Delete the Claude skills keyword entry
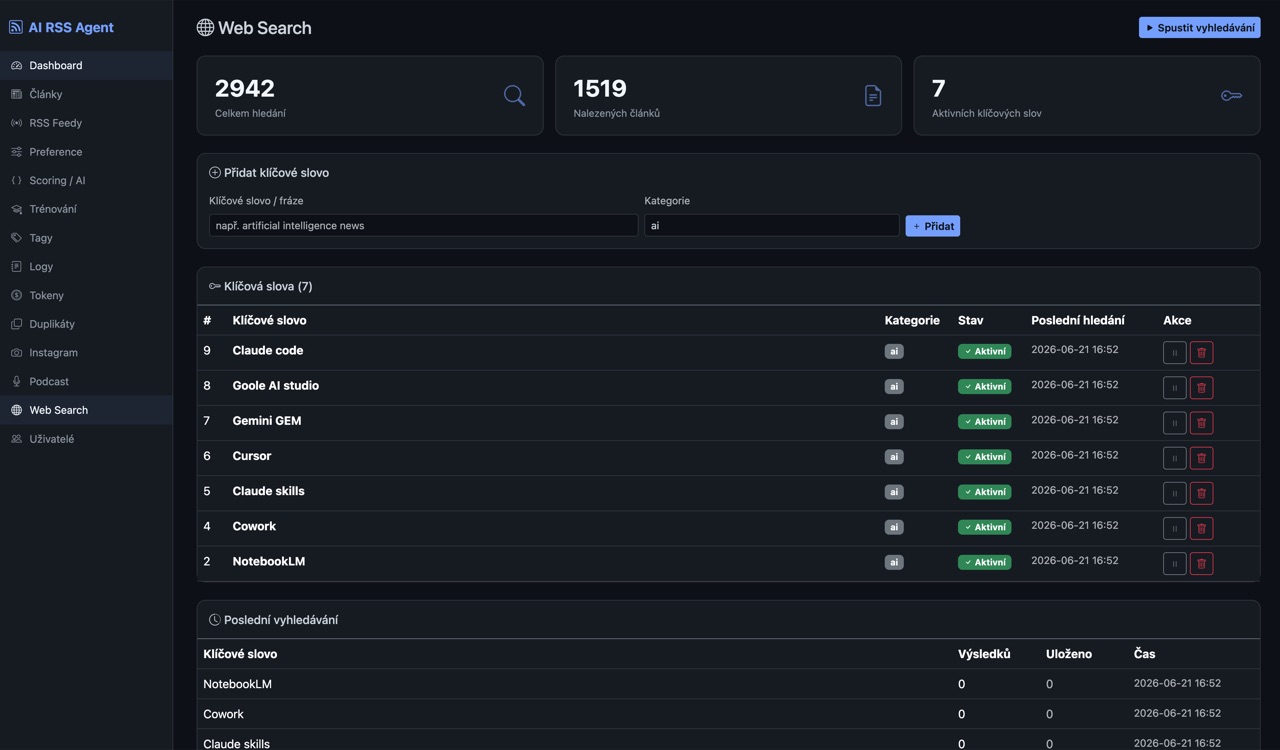The width and height of the screenshot is (1280, 750). pos(1202,492)
